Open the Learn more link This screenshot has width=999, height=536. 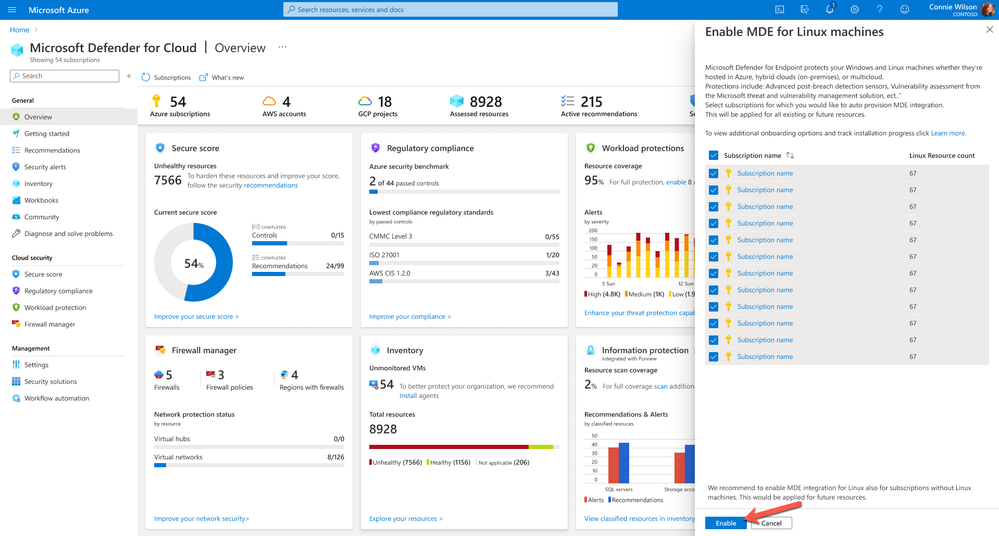click(x=948, y=133)
